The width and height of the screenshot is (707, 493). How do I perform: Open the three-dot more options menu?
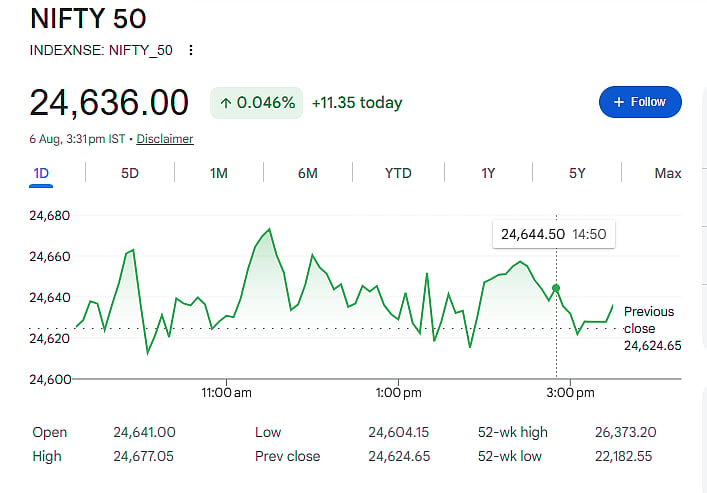point(191,50)
